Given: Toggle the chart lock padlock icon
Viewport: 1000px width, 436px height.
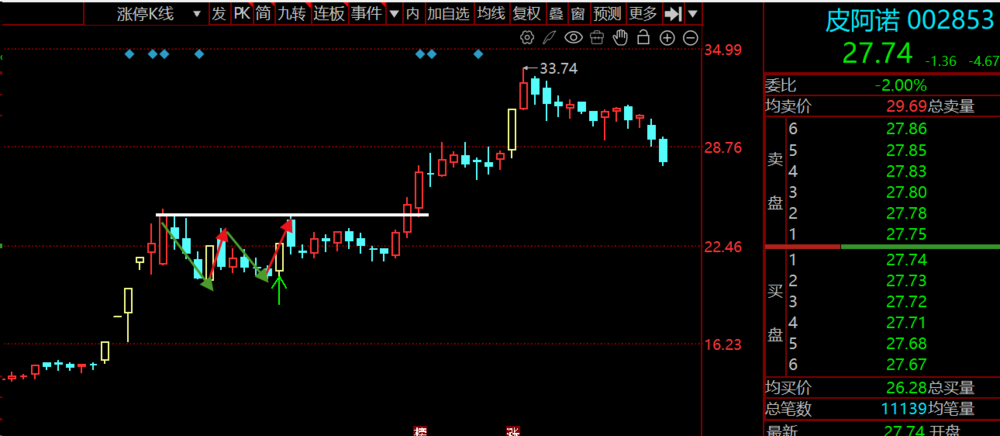Looking at the screenshot, I should 645,38.
